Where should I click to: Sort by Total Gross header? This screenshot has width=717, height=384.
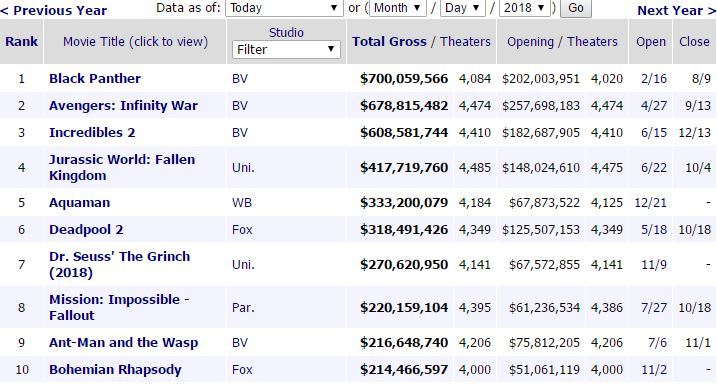point(389,42)
